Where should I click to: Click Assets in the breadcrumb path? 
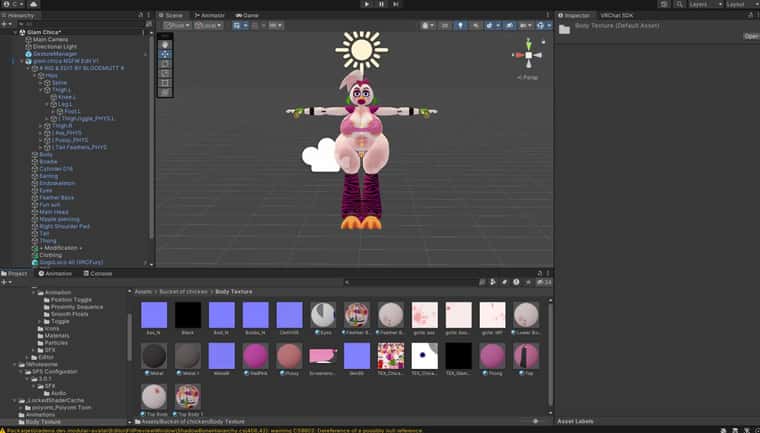coord(143,291)
